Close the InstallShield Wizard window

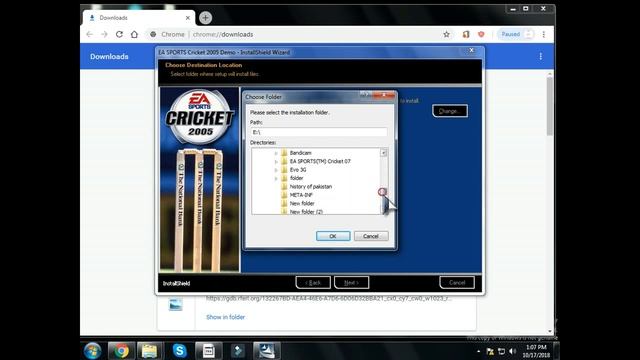coord(471,50)
